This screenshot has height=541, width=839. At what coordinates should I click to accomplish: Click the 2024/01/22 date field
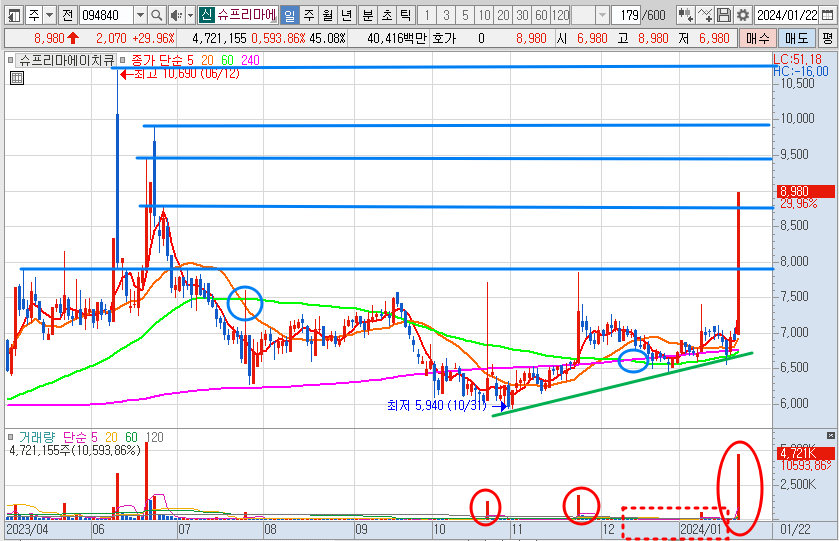(787, 15)
